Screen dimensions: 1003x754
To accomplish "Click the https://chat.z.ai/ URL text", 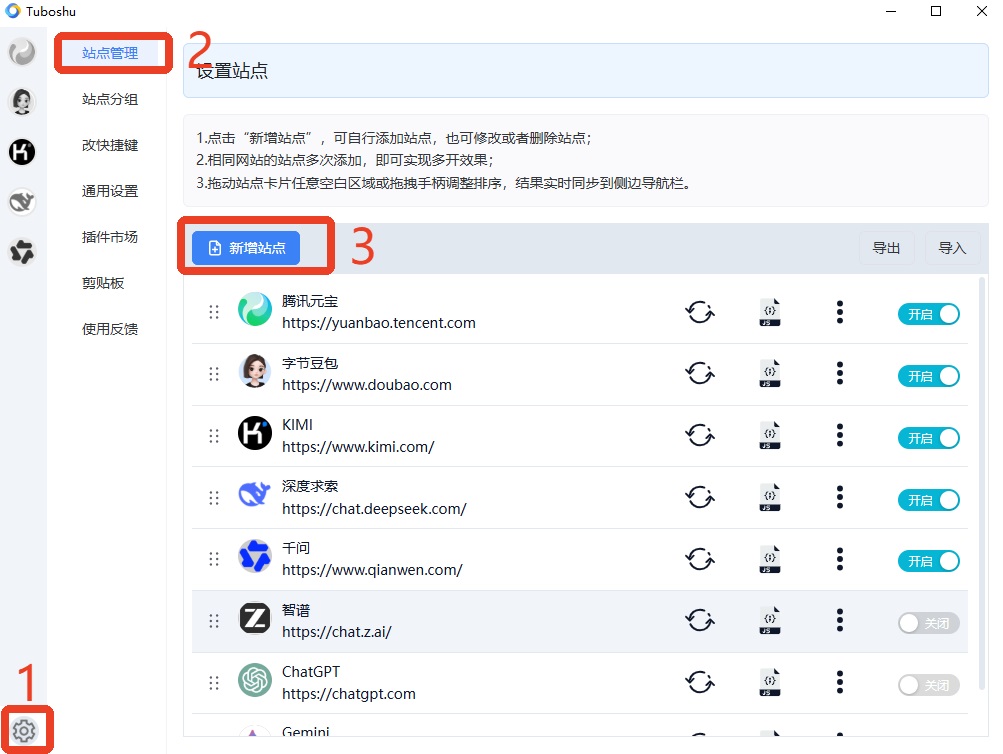I will coord(336,632).
